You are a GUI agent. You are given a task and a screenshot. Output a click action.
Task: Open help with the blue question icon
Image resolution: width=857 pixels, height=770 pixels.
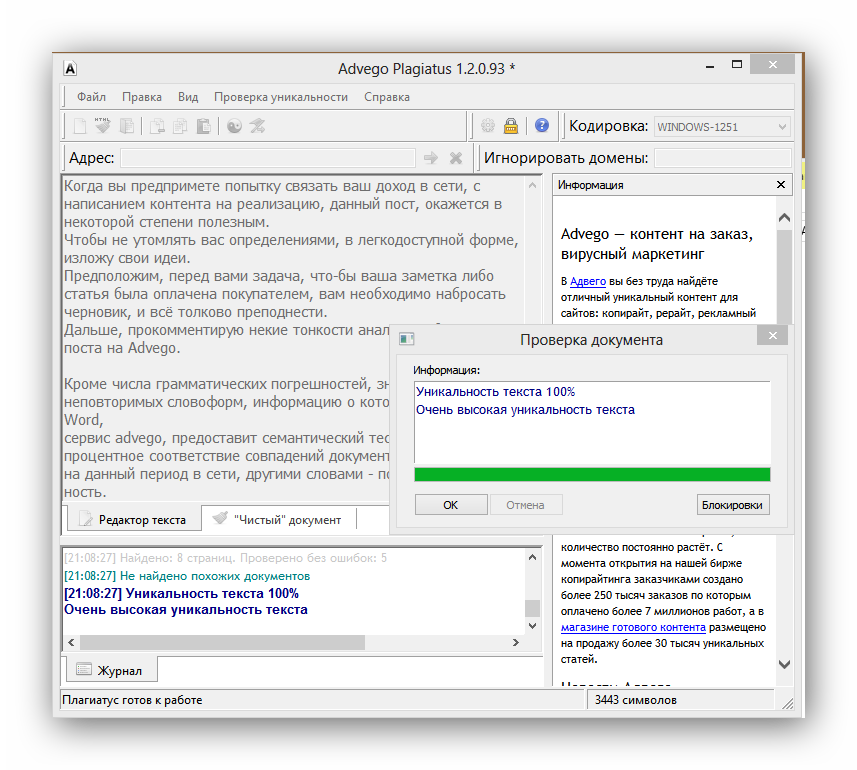[x=542, y=126]
